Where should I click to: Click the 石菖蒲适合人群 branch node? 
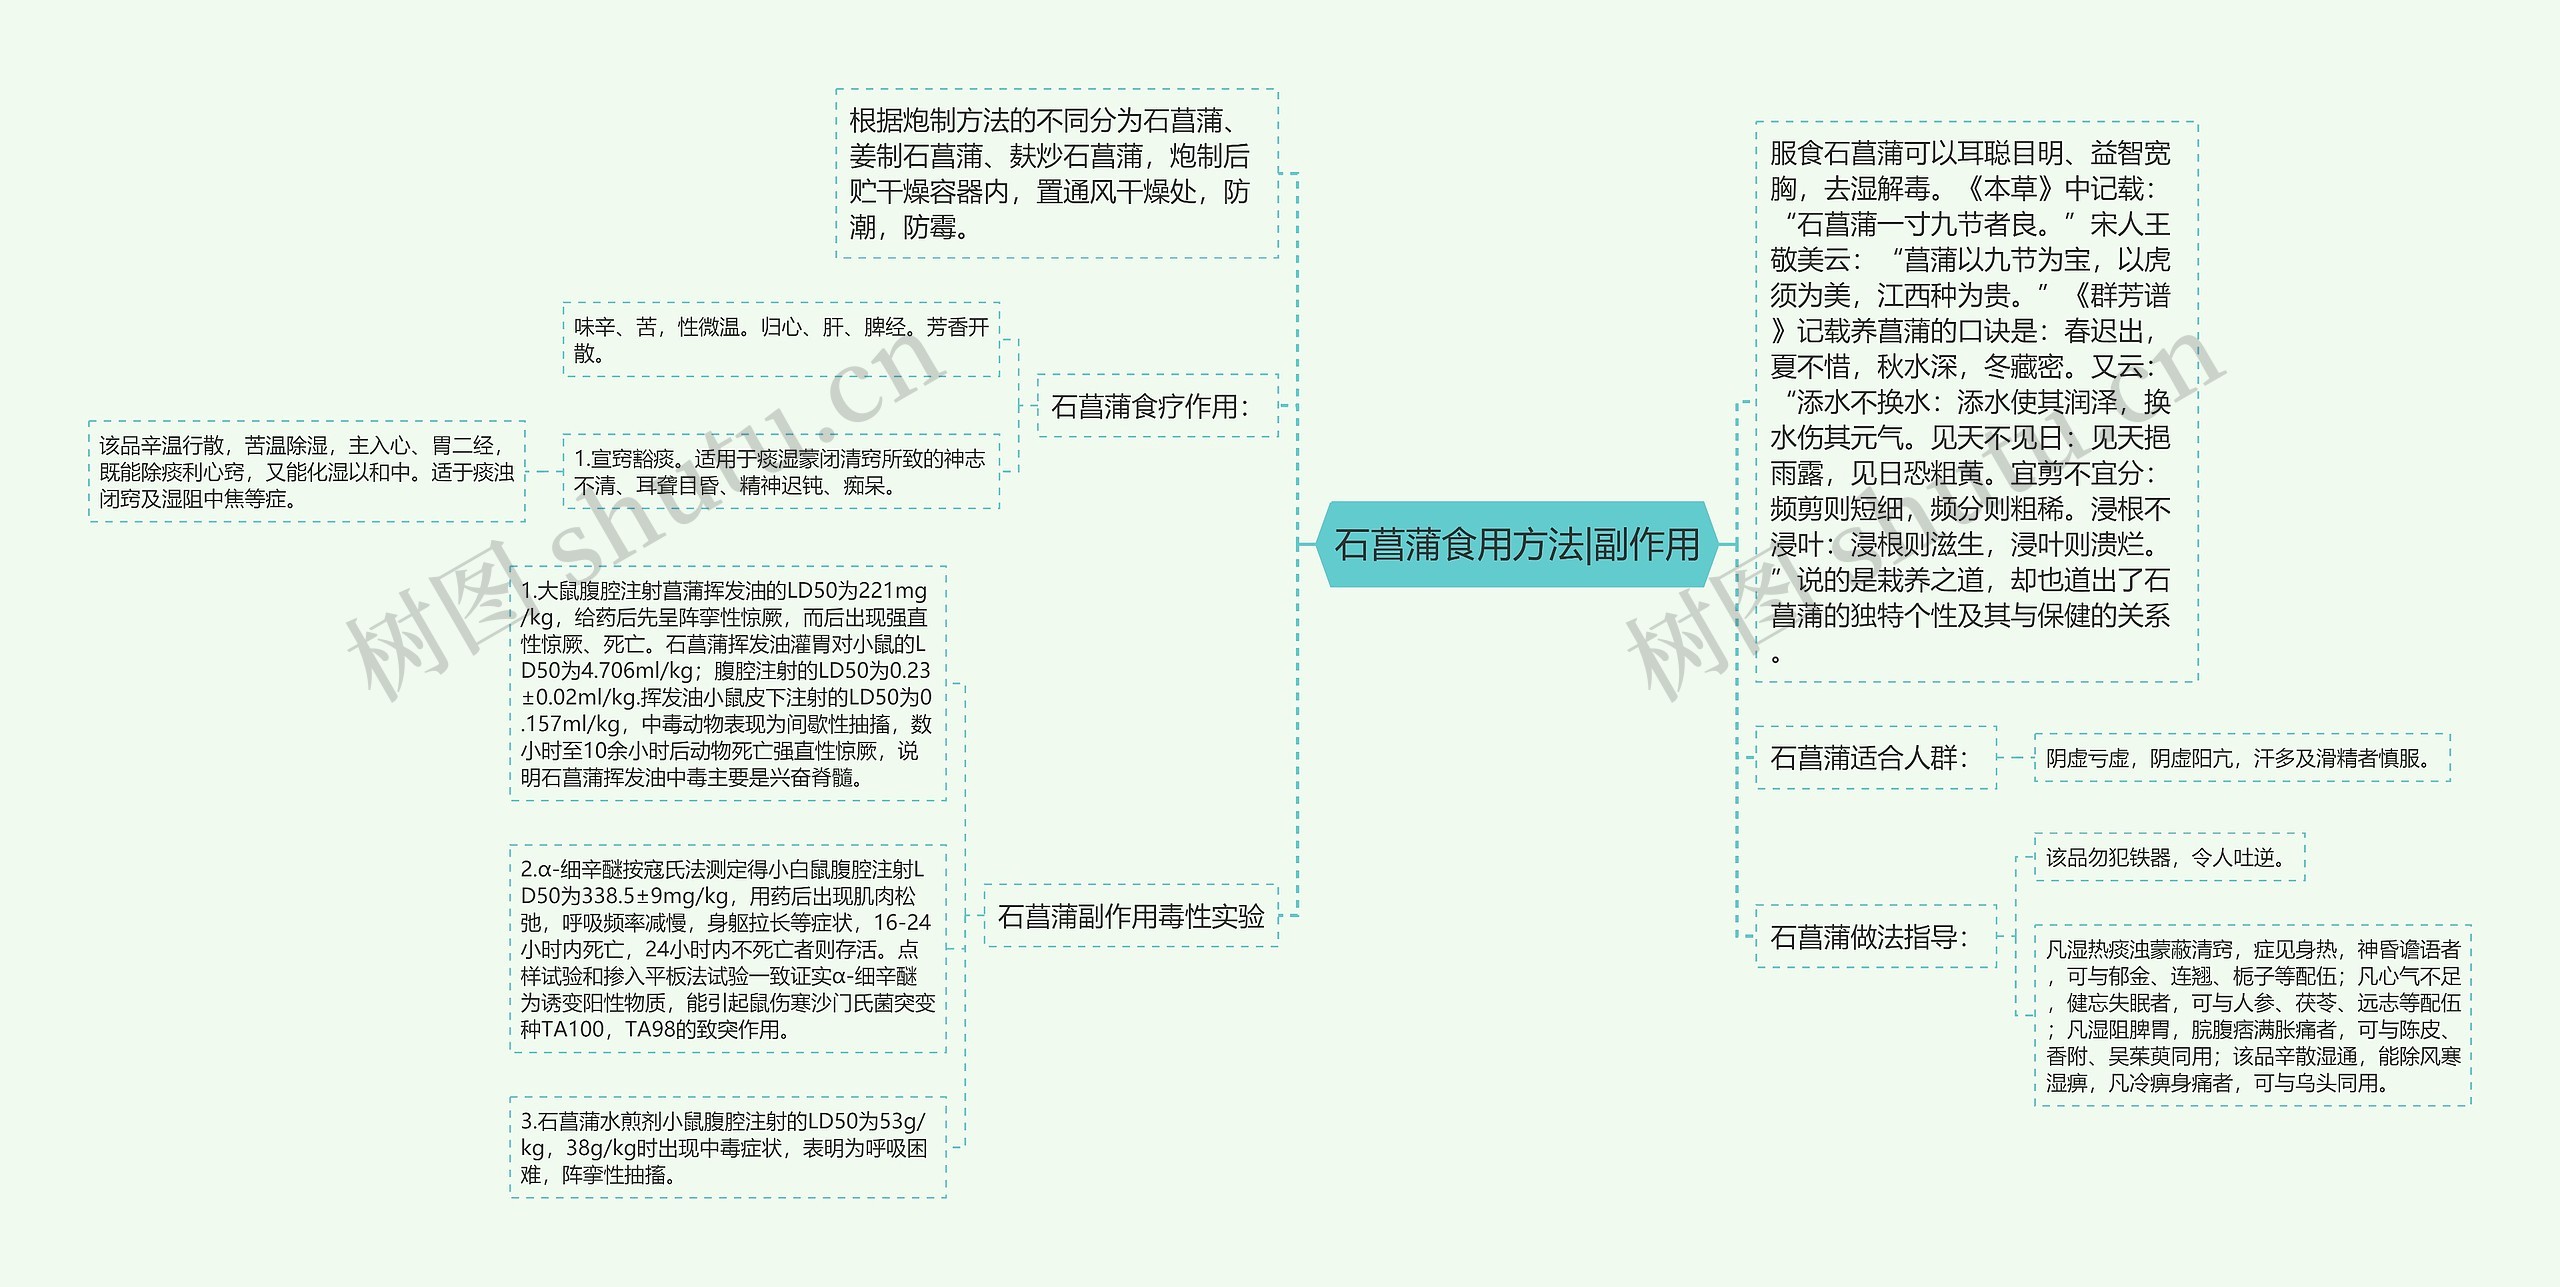[x=1875, y=758]
